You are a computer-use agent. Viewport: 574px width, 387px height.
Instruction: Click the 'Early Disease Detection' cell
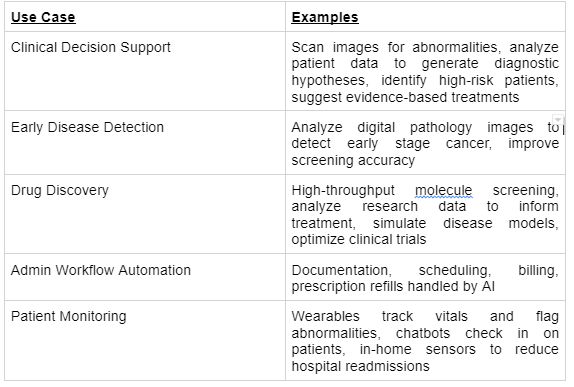point(145,143)
